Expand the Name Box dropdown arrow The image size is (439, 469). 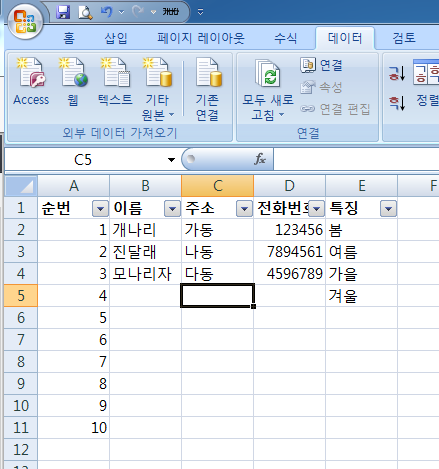(171, 160)
